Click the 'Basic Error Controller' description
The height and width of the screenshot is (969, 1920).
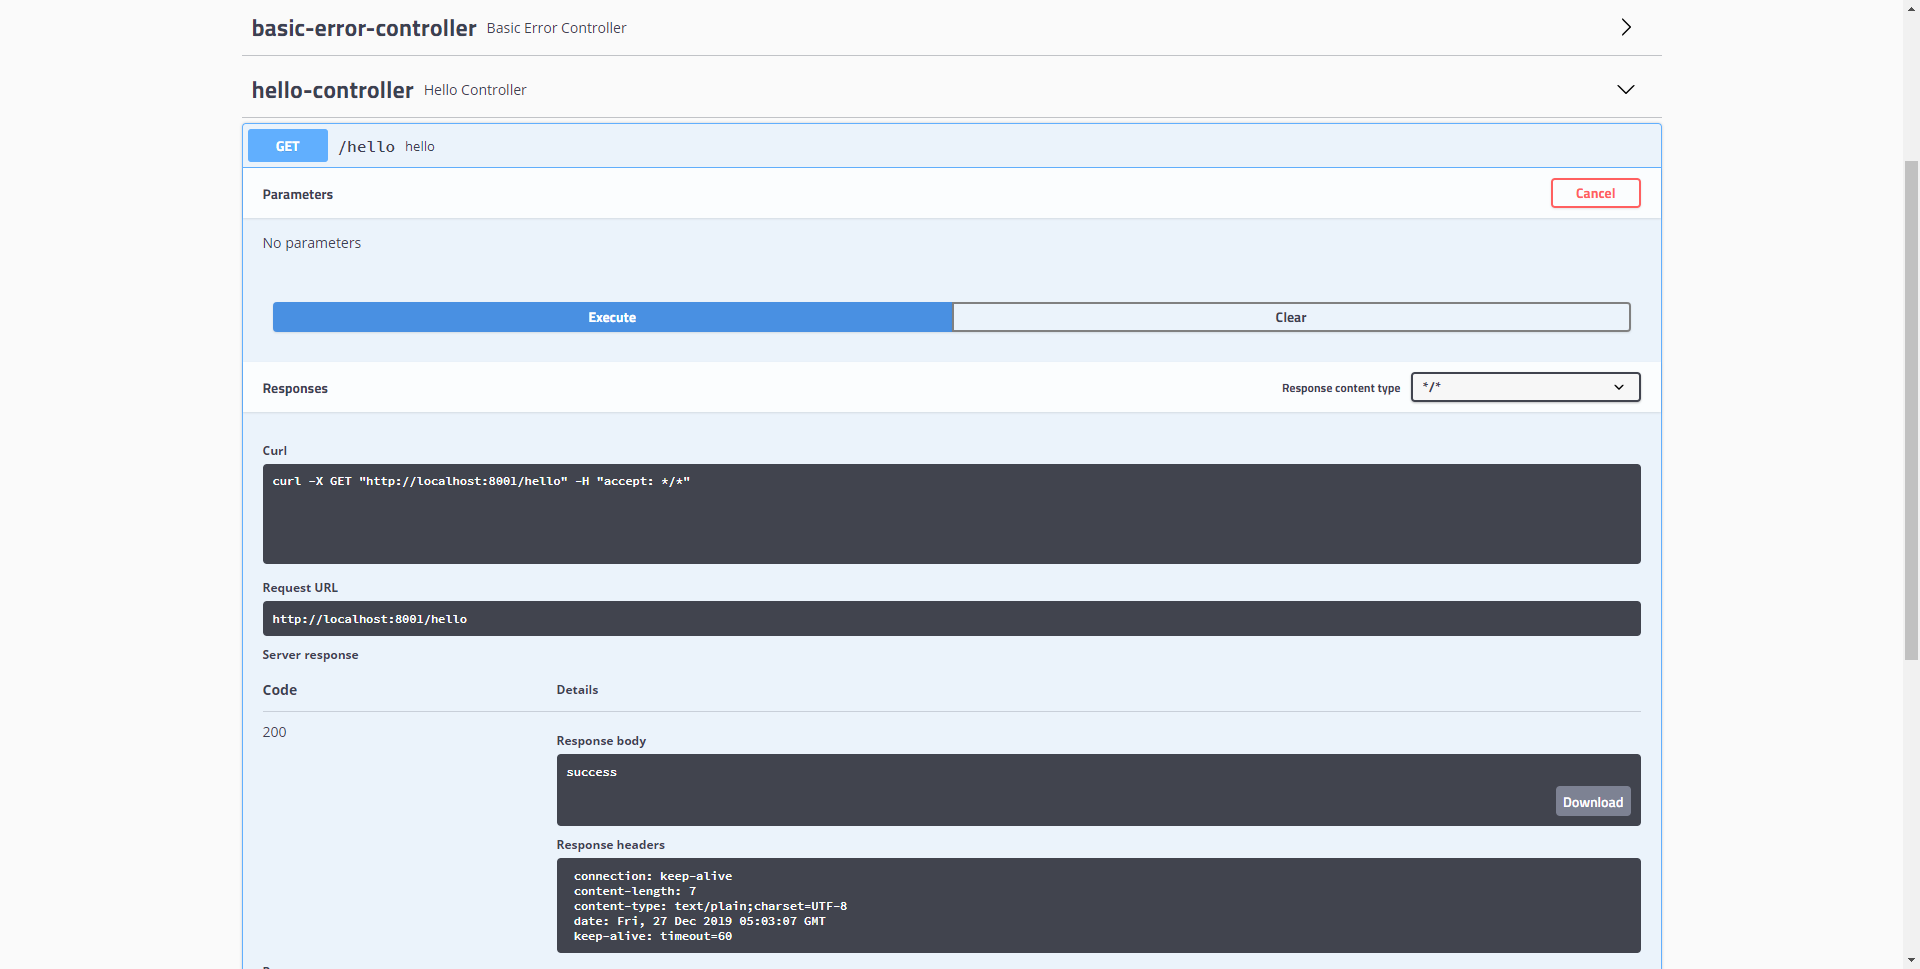tap(556, 28)
